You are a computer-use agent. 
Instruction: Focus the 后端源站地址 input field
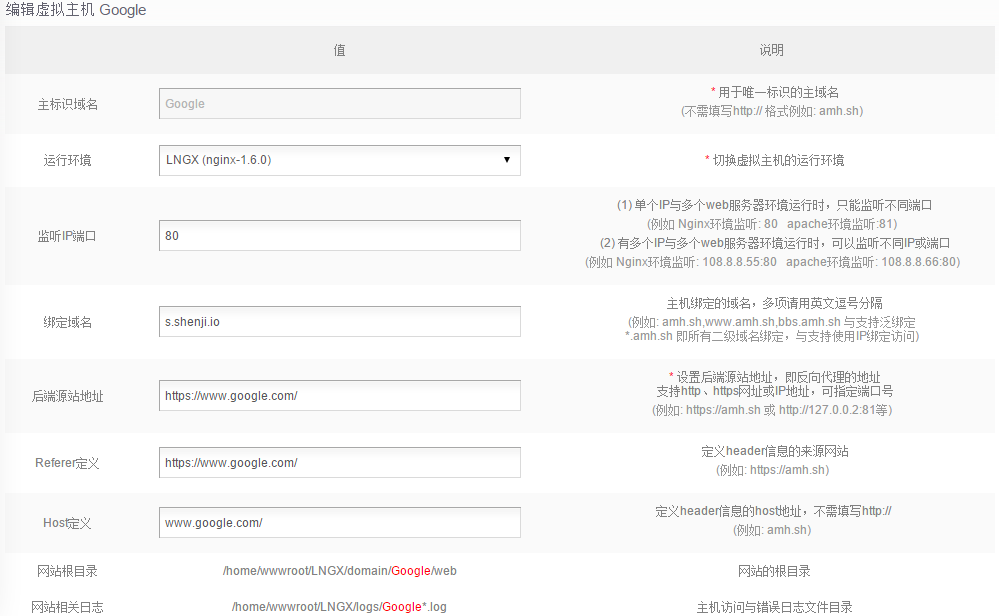click(339, 396)
